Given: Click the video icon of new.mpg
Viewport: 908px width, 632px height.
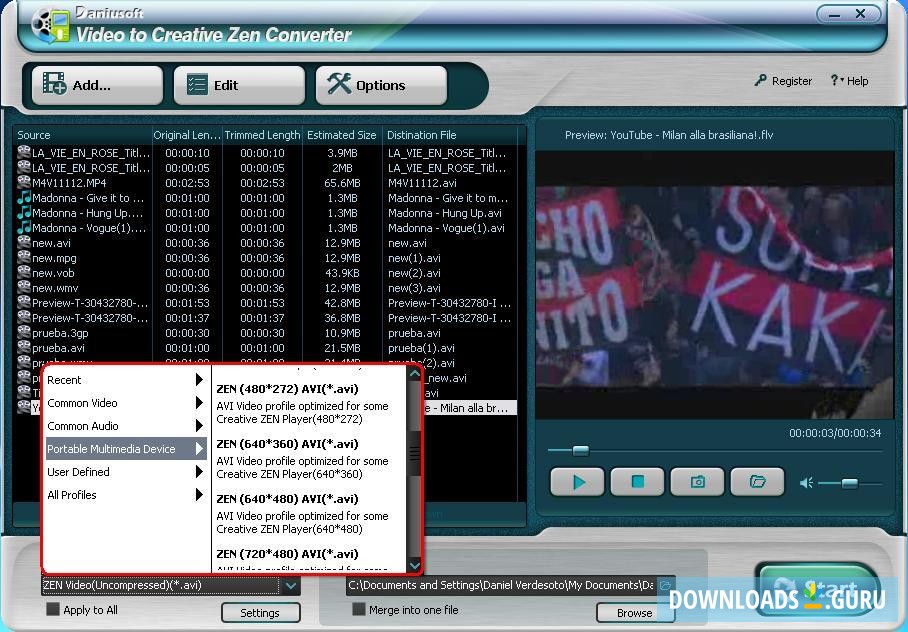Looking at the screenshot, I should tap(24, 258).
